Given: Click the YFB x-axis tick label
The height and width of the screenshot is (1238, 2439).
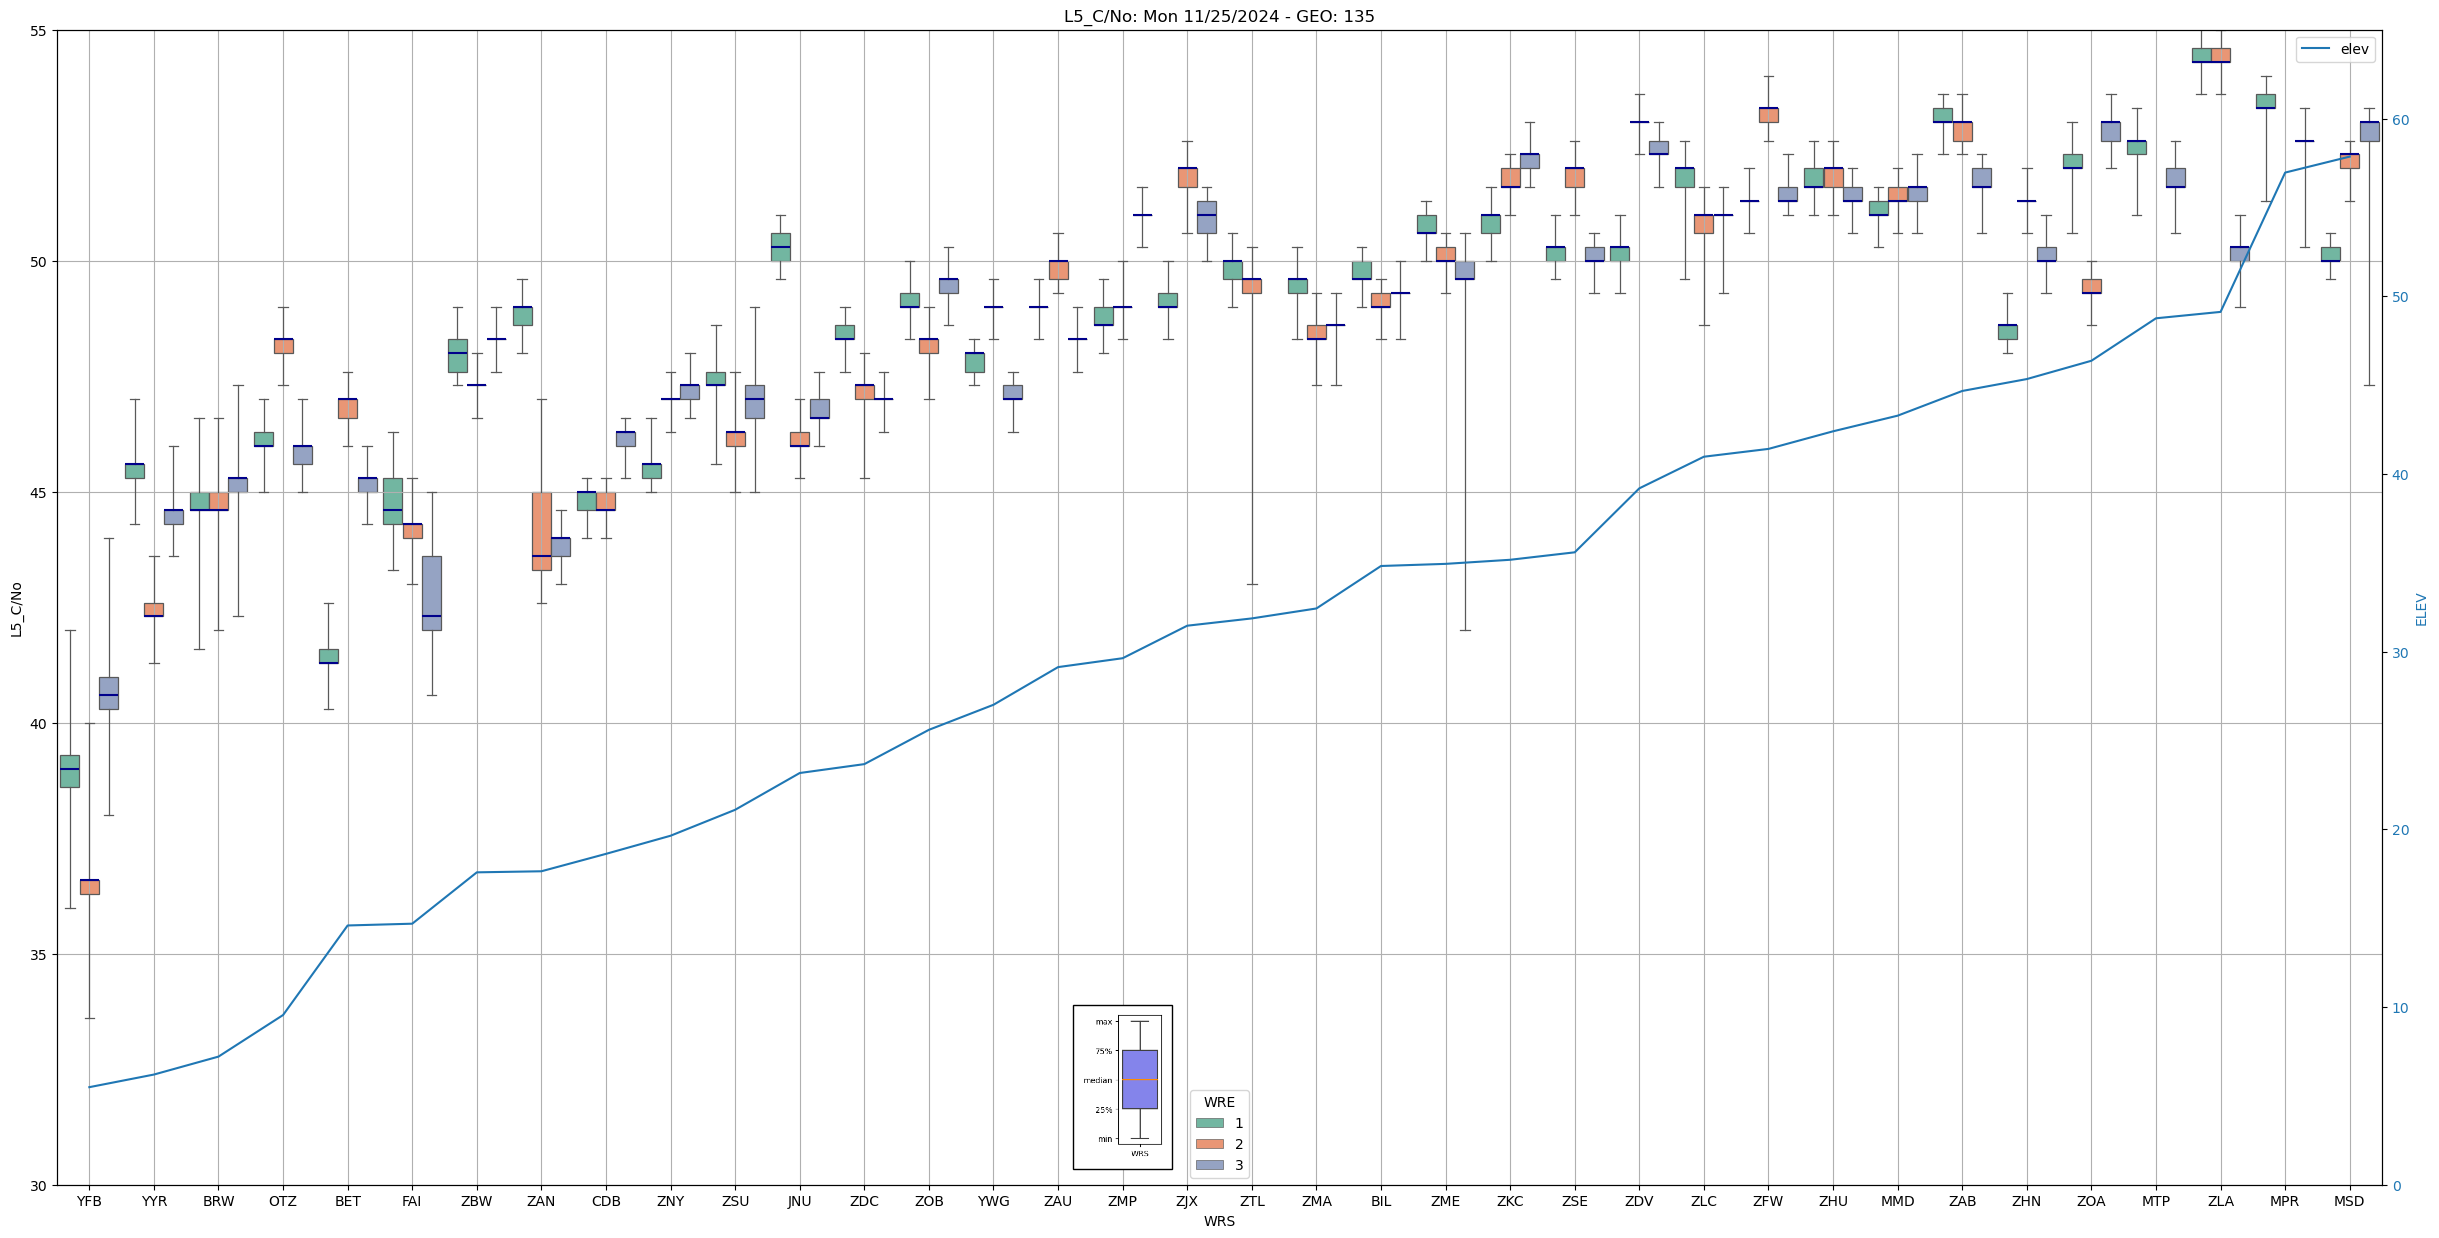Looking at the screenshot, I should point(89,1202).
